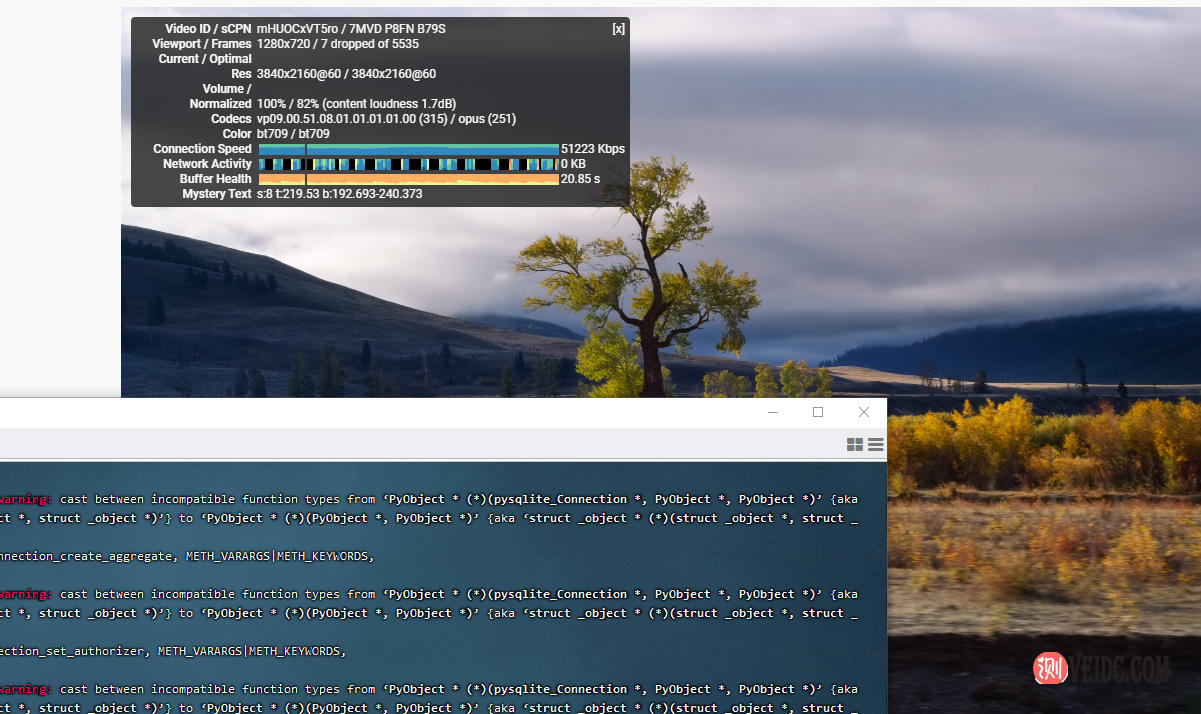Click the 20.85 s buffer readout
Image resolution: width=1201 pixels, height=714 pixels.
[580, 179]
